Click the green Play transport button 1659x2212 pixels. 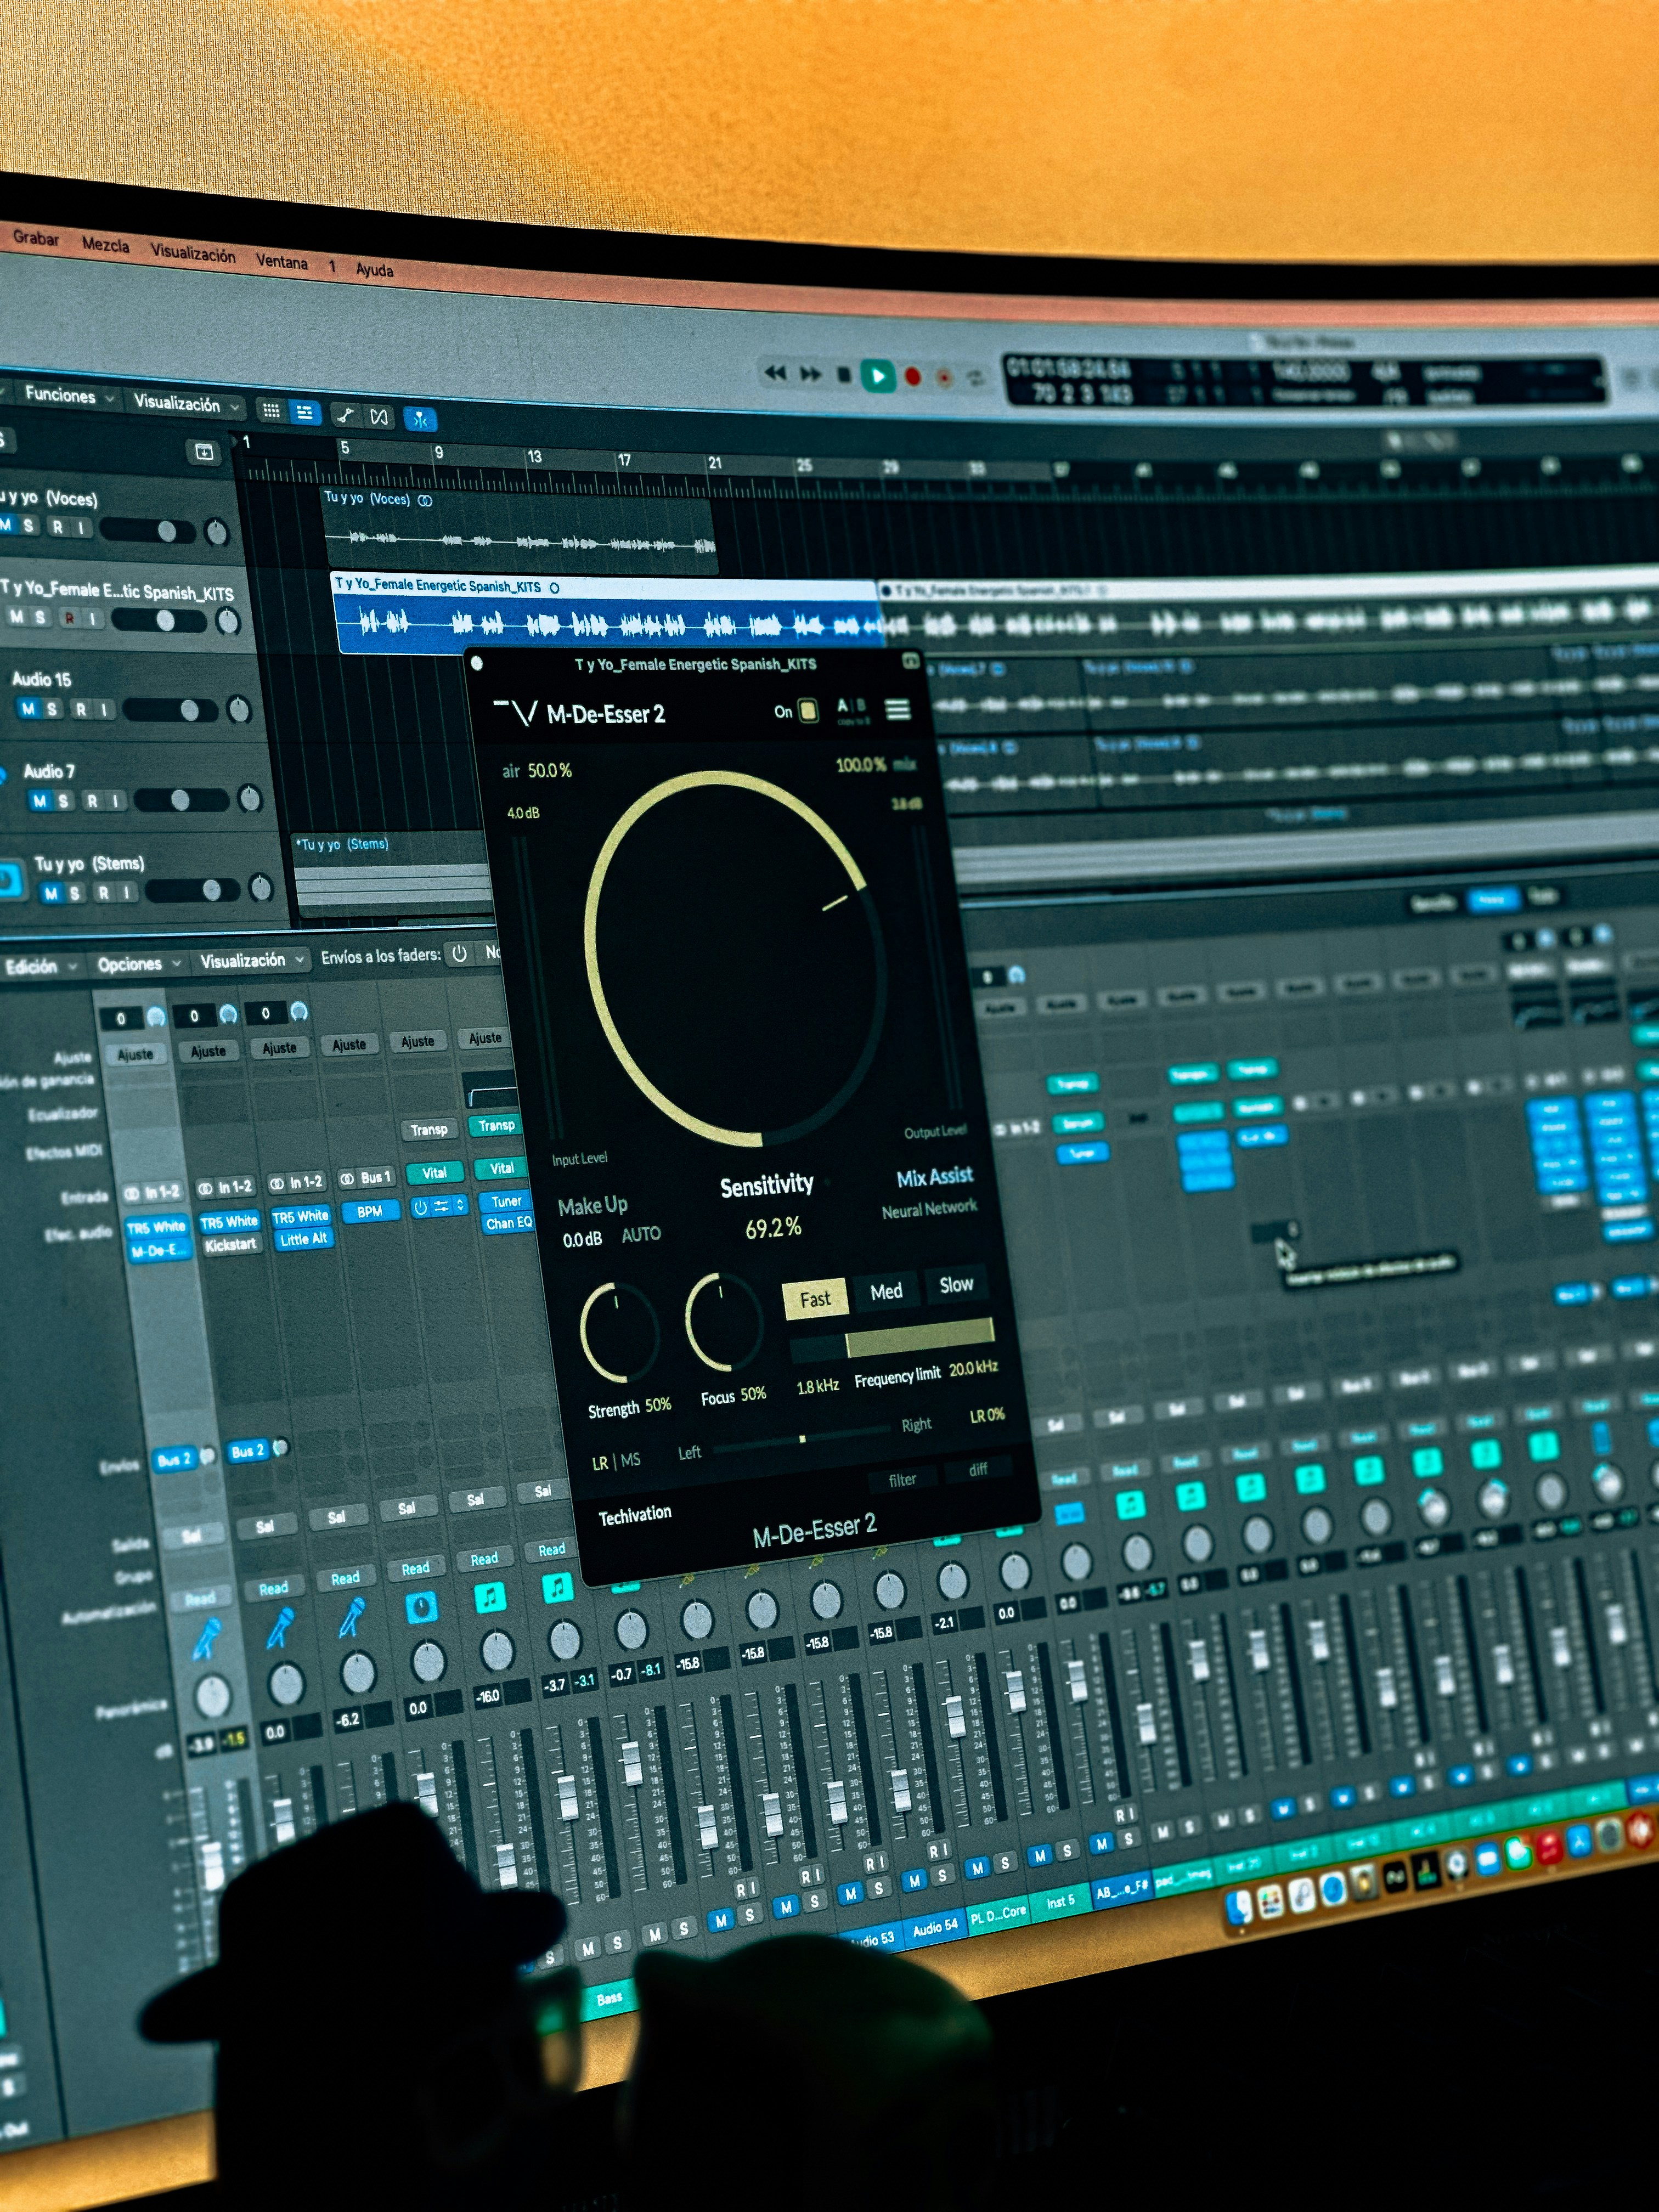[878, 376]
